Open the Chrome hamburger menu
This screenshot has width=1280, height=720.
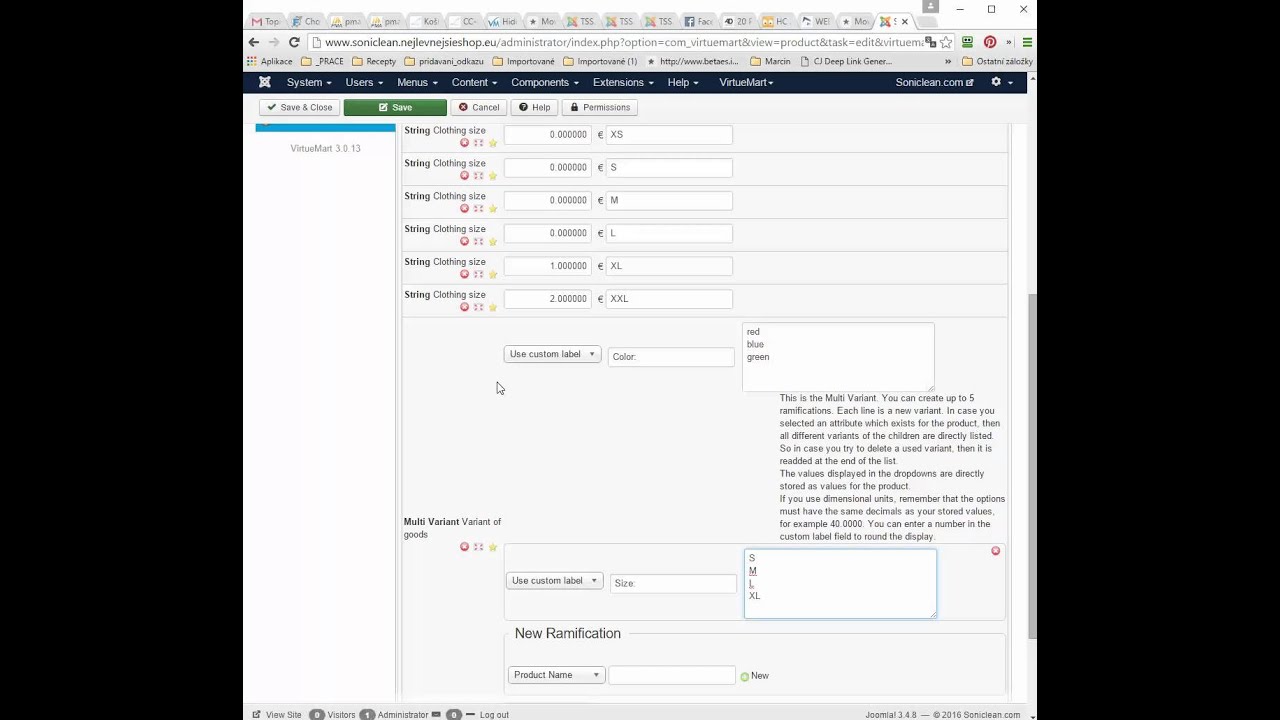(x=1027, y=42)
